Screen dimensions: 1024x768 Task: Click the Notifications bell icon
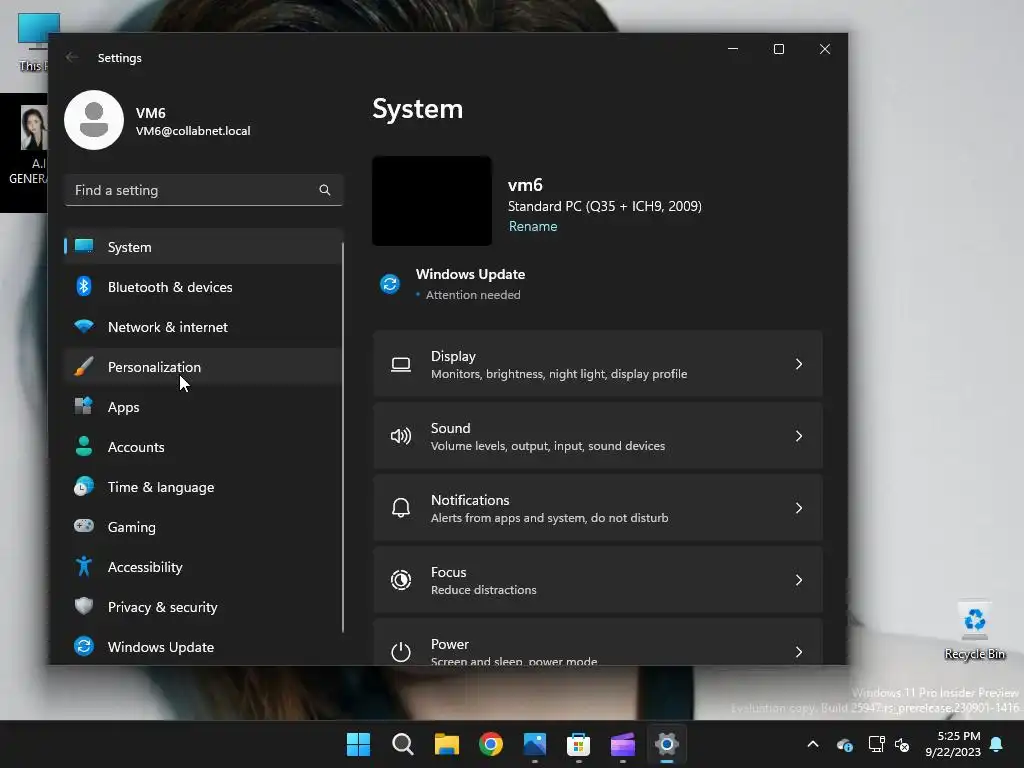[x=401, y=507]
